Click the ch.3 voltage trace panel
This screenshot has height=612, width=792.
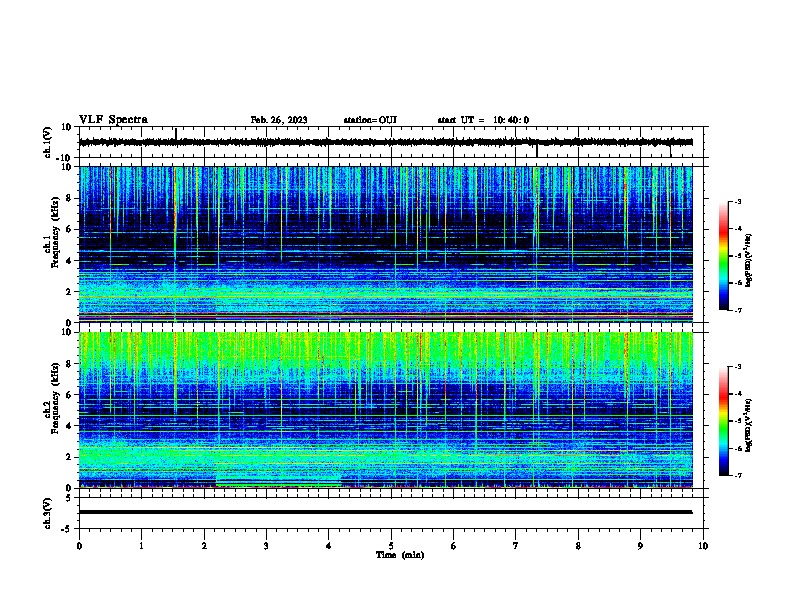pyautogui.click(x=391, y=513)
